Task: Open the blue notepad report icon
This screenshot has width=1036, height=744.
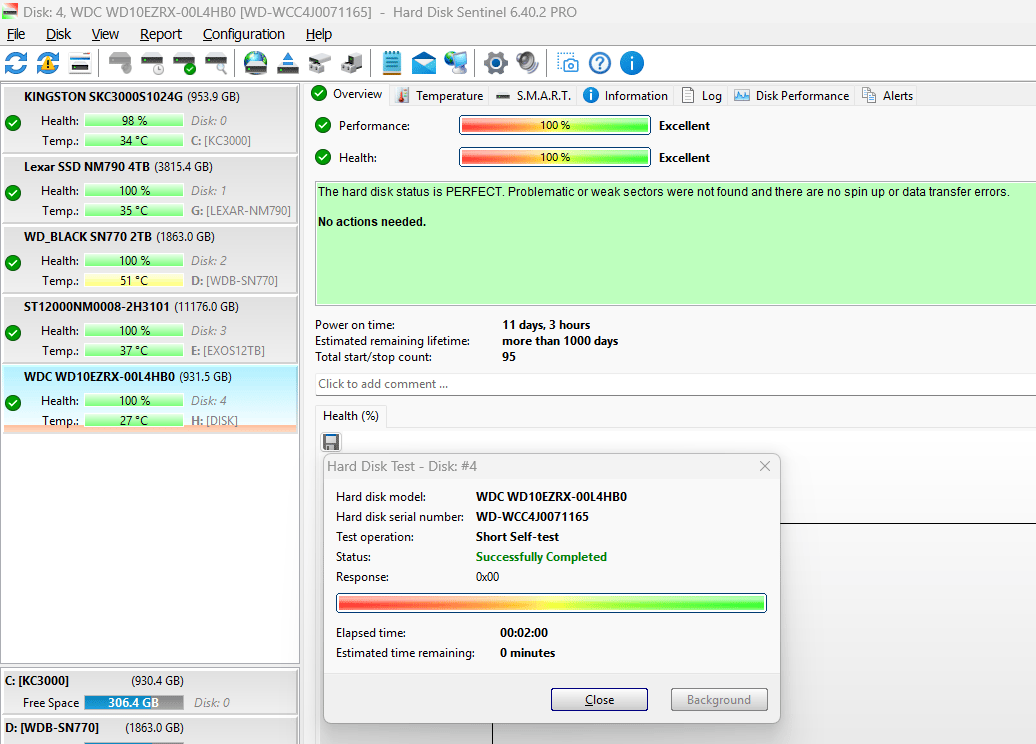Action: coord(392,63)
